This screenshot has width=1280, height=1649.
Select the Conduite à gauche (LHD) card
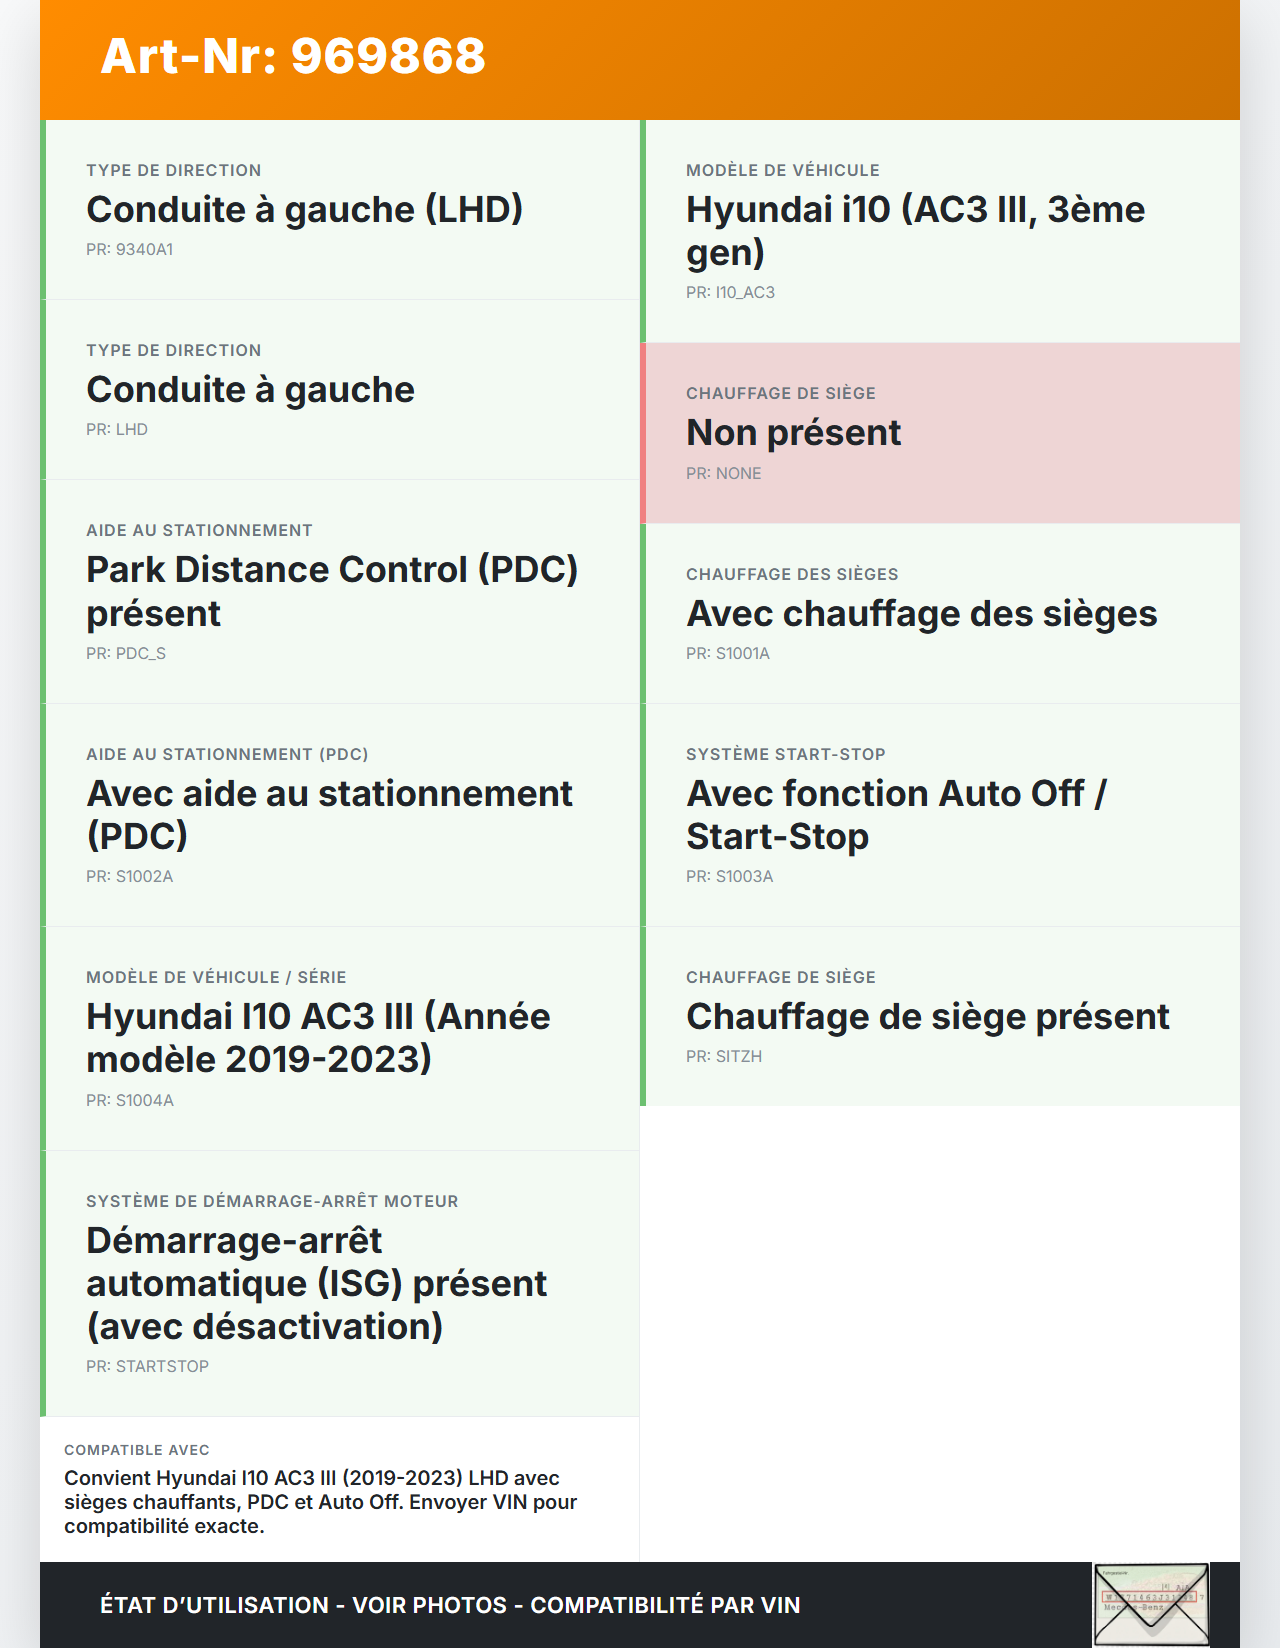(x=340, y=209)
